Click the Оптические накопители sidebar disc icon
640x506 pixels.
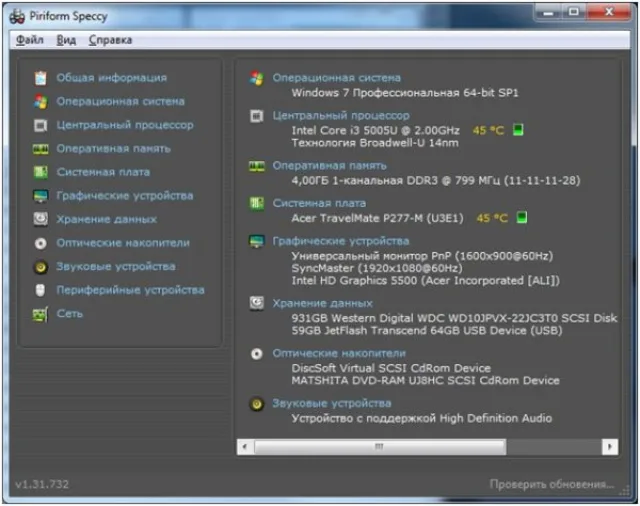(40, 244)
